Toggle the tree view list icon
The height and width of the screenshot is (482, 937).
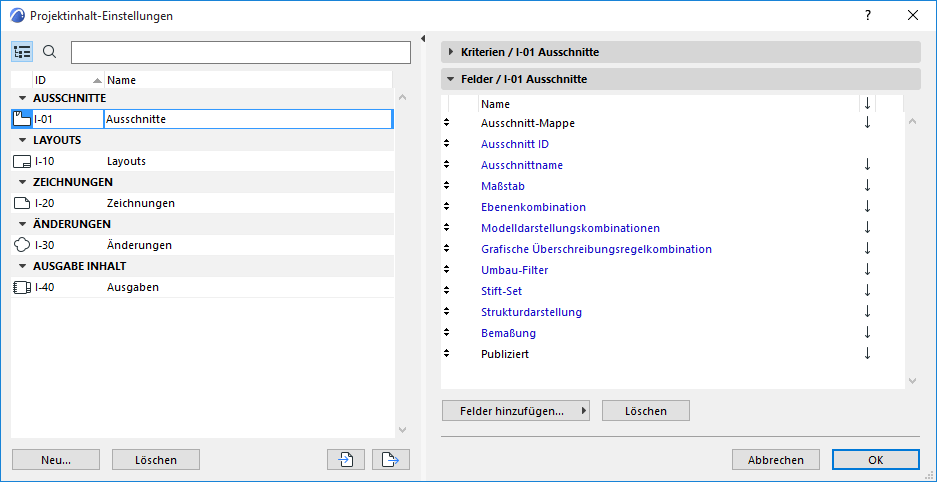click(23, 52)
